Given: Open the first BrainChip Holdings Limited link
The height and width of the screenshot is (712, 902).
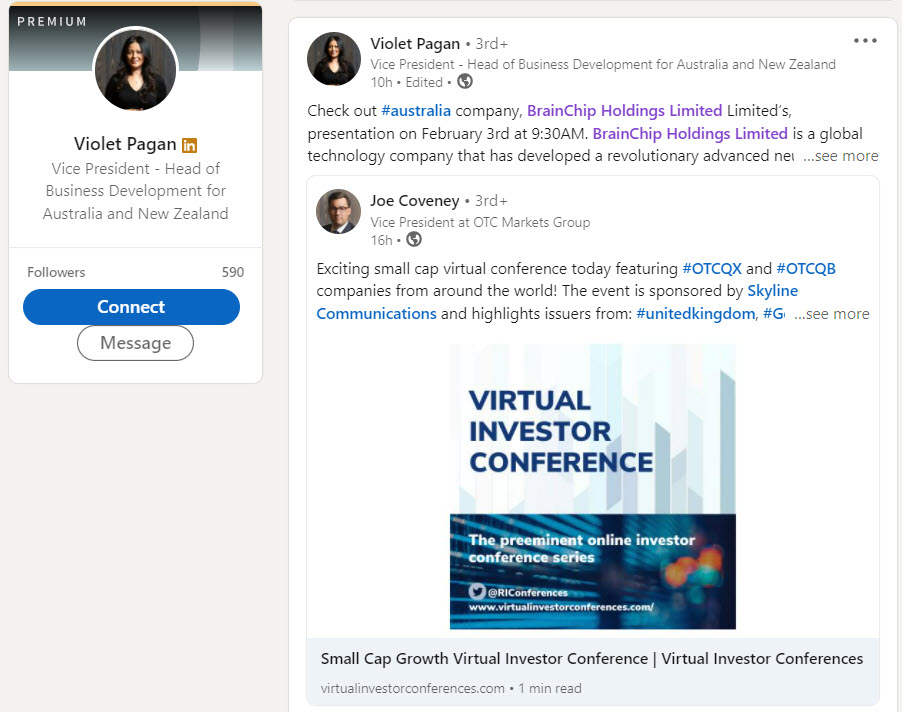Looking at the screenshot, I should [x=624, y=110].
